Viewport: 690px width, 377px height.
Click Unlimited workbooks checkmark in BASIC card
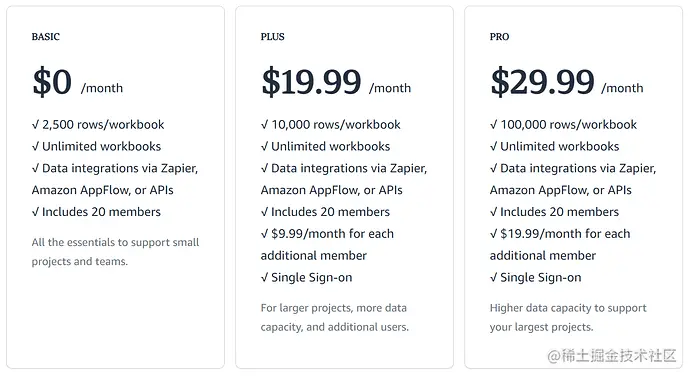pos(35,146)
